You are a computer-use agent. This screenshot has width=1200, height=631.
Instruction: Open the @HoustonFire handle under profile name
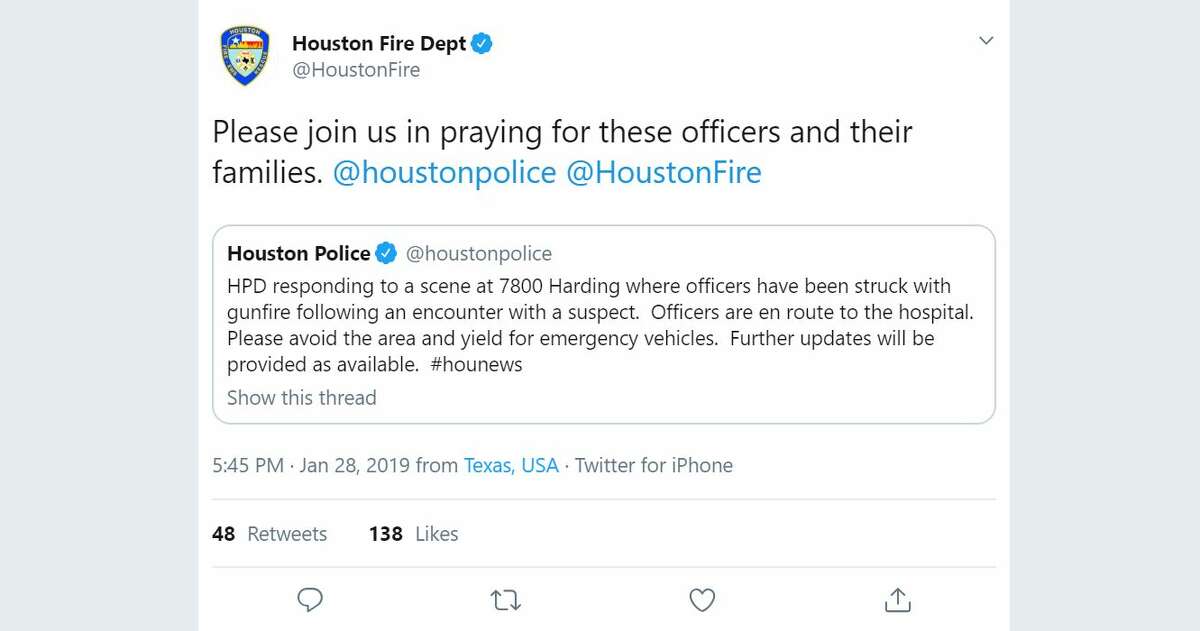click(356, 70)
